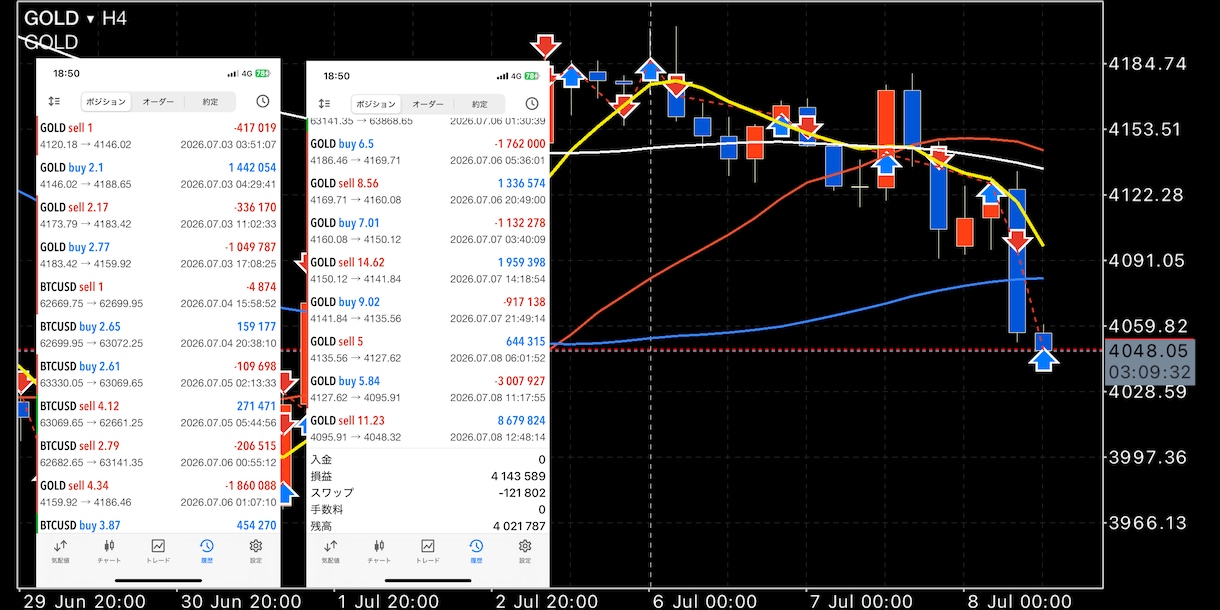Expand the GOLD symbol dropdown arrow
Viewport: 1220px width, 610px height.
click(91, 19)
